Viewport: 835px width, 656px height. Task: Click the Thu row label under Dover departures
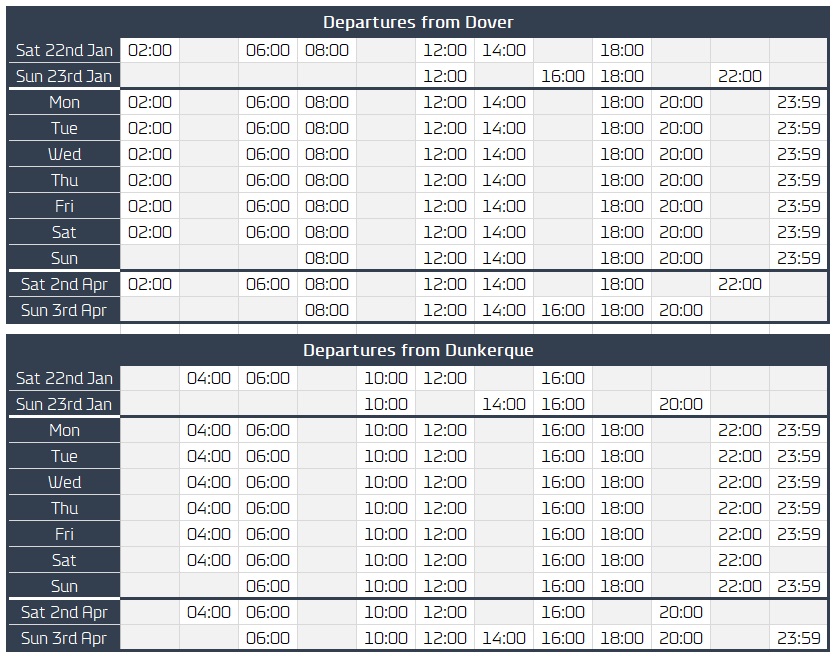pos(64,180)
